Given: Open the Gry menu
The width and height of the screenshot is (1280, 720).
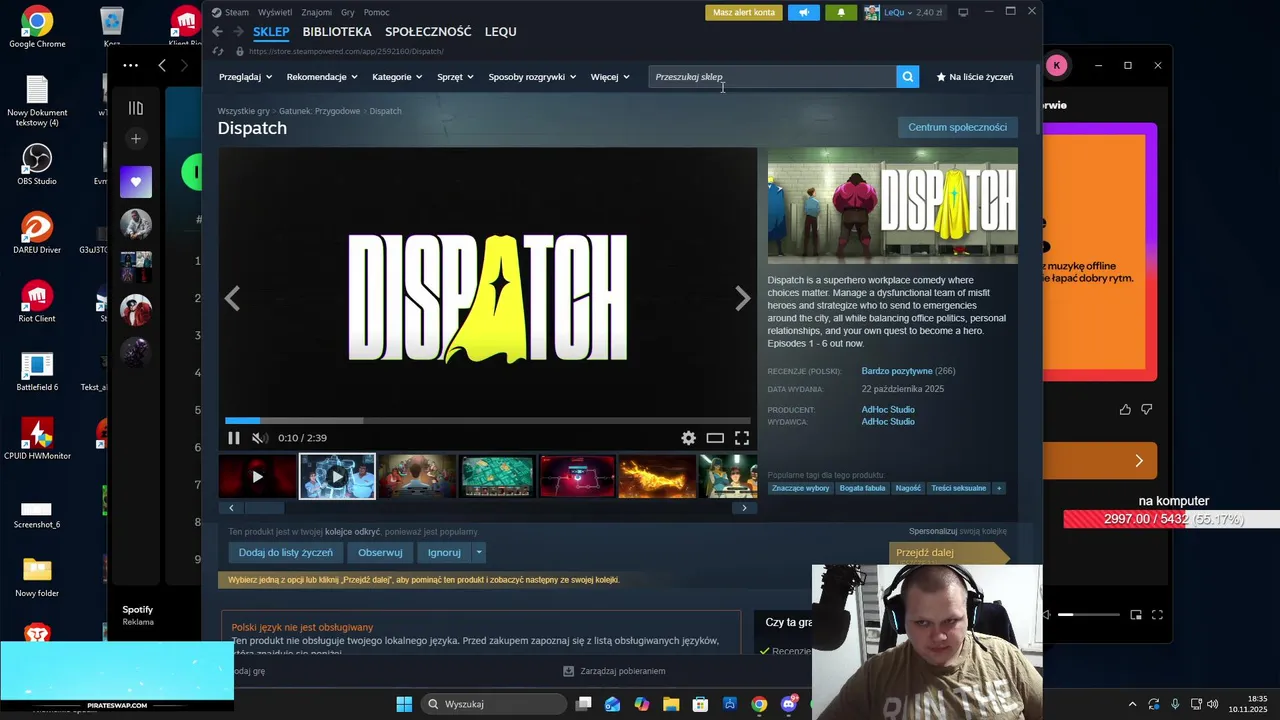Looking at the screenshot, I should [x=348, y=12].
